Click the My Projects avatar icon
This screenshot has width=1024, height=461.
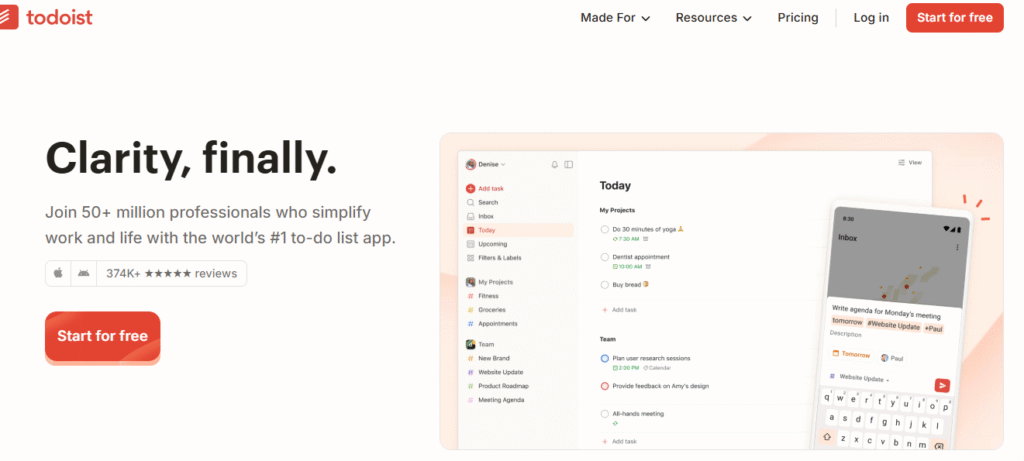tap(470, 282)
